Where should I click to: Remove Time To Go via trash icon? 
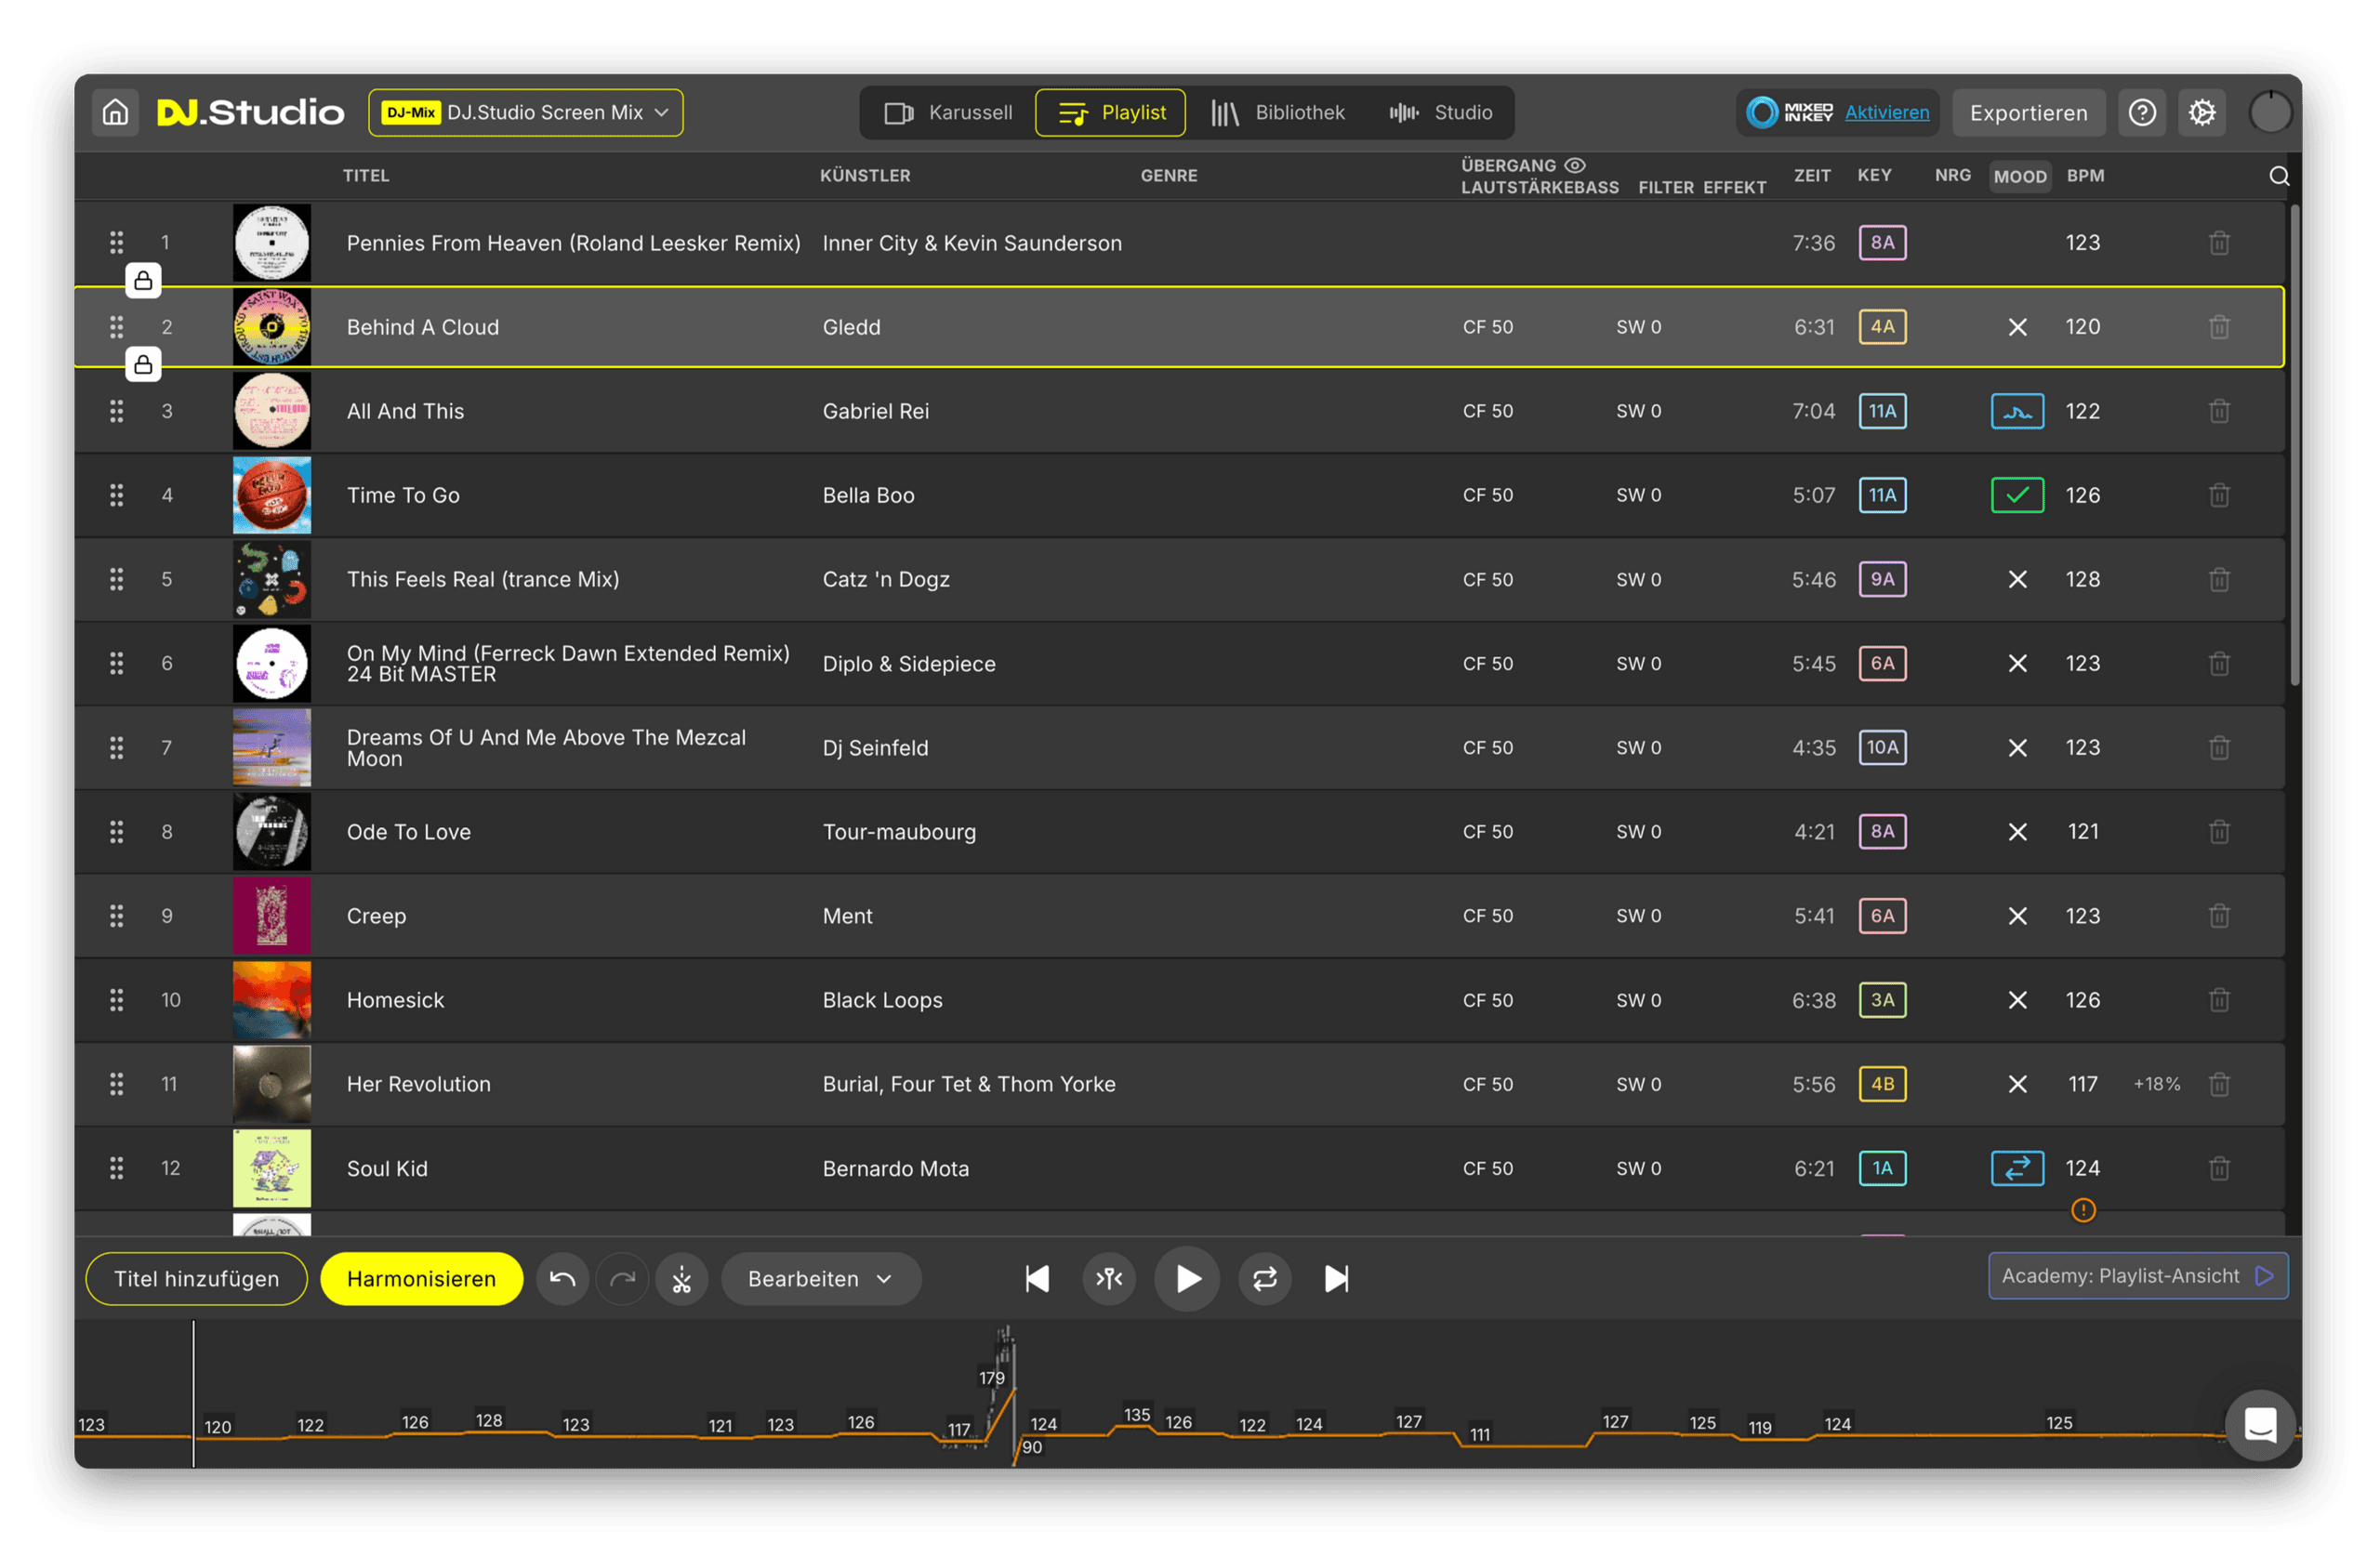2218,494
